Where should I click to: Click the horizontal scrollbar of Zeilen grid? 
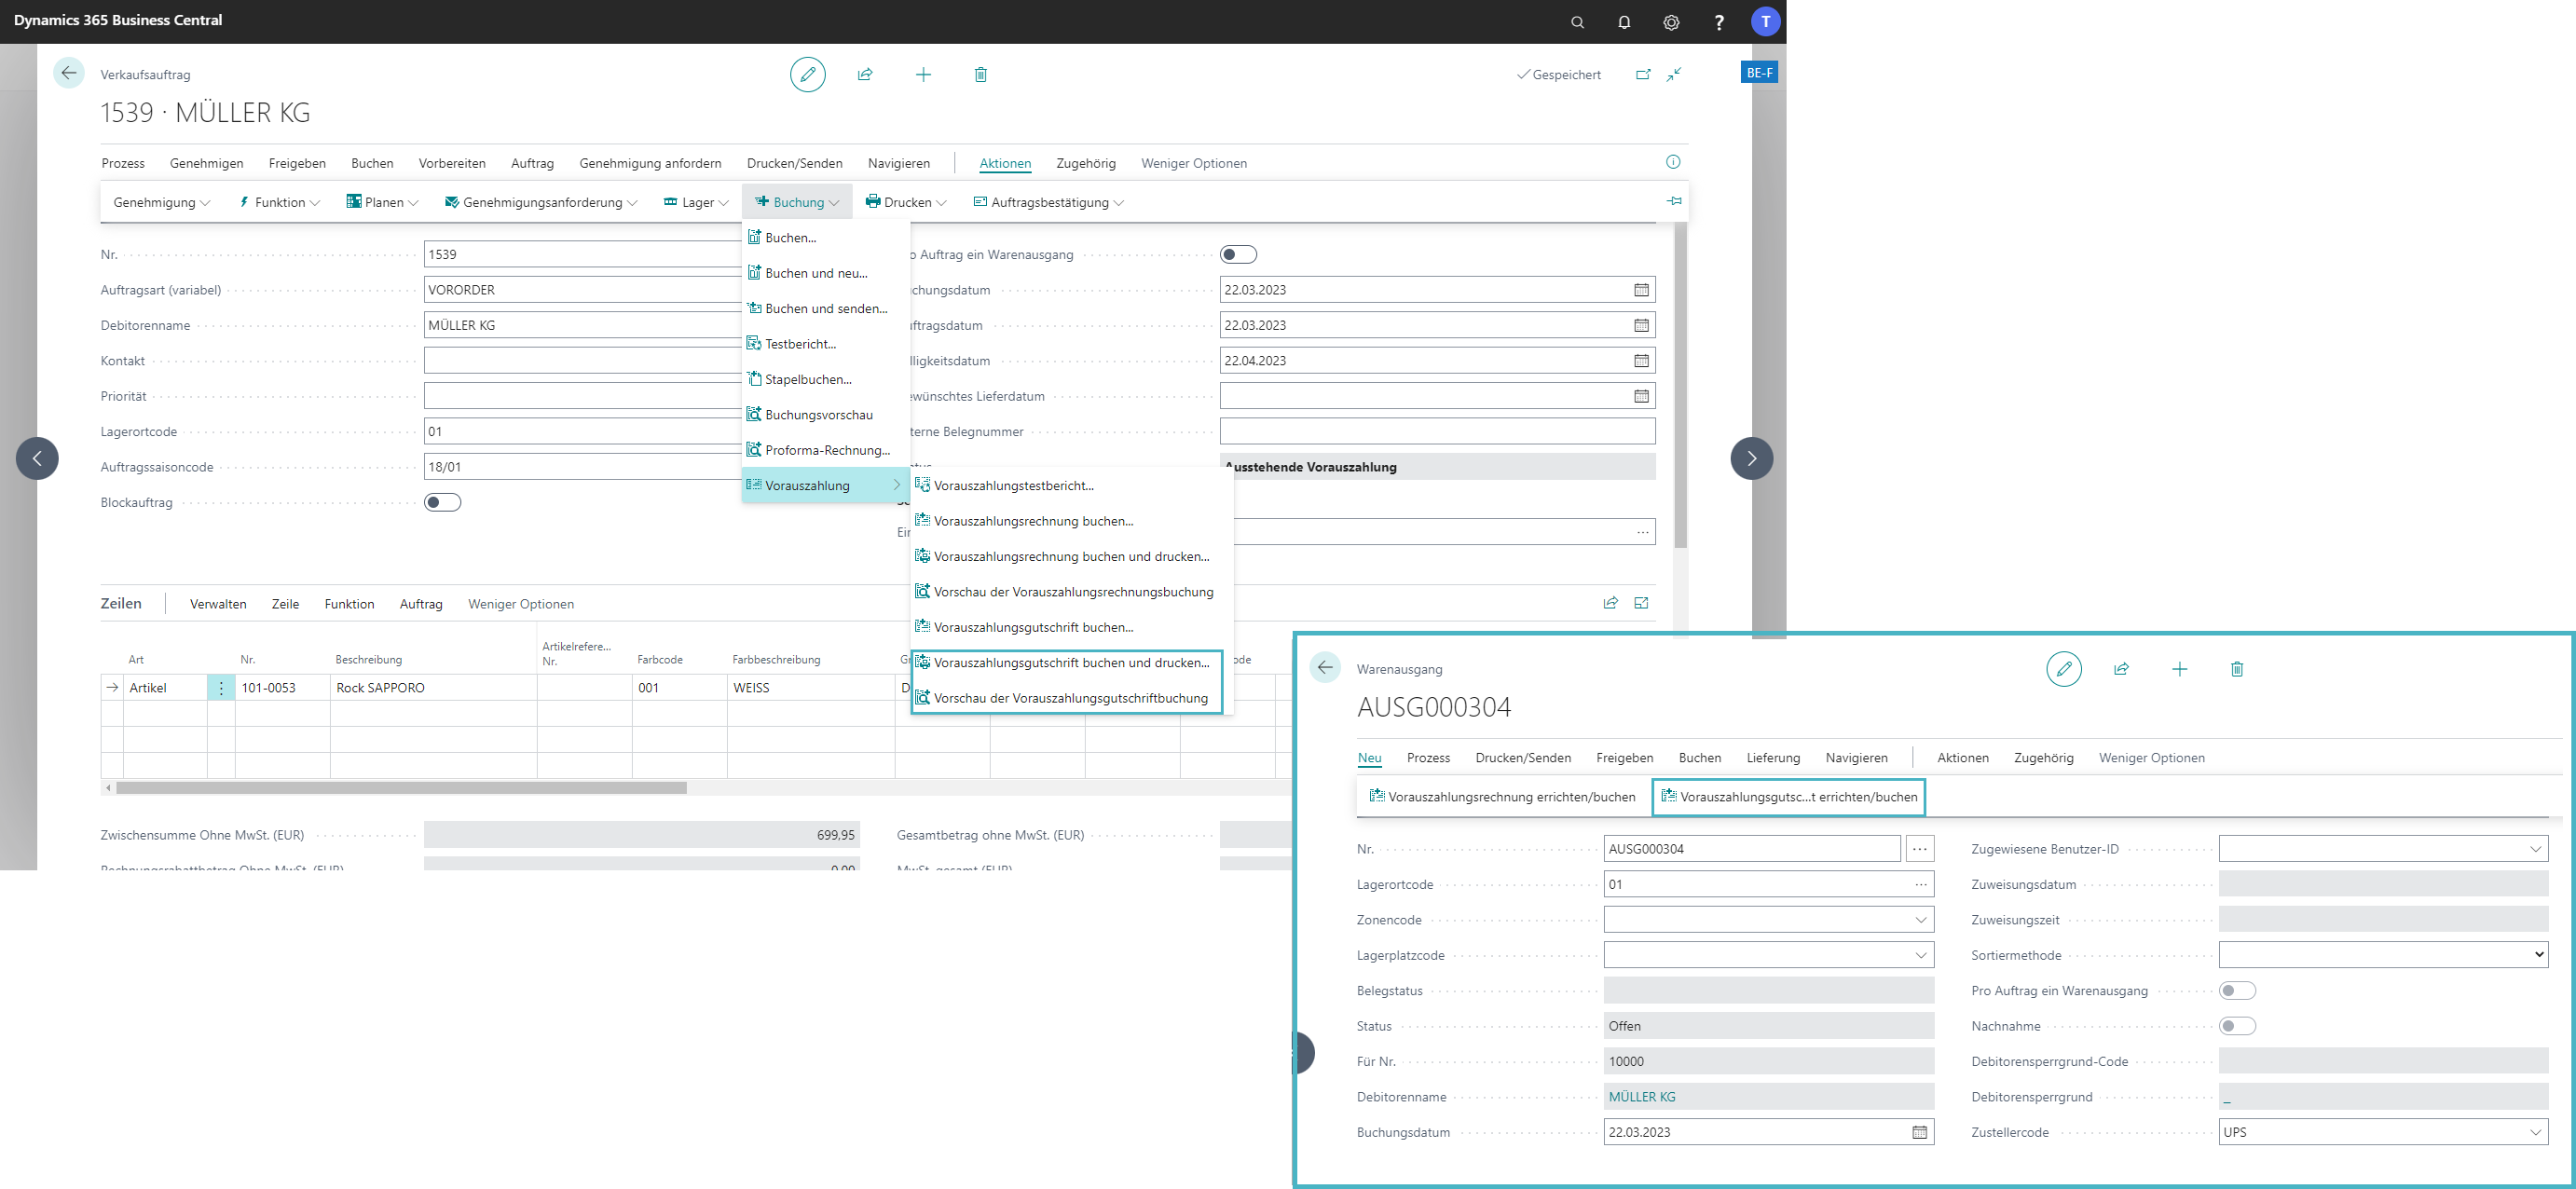(x=400, y=788)
